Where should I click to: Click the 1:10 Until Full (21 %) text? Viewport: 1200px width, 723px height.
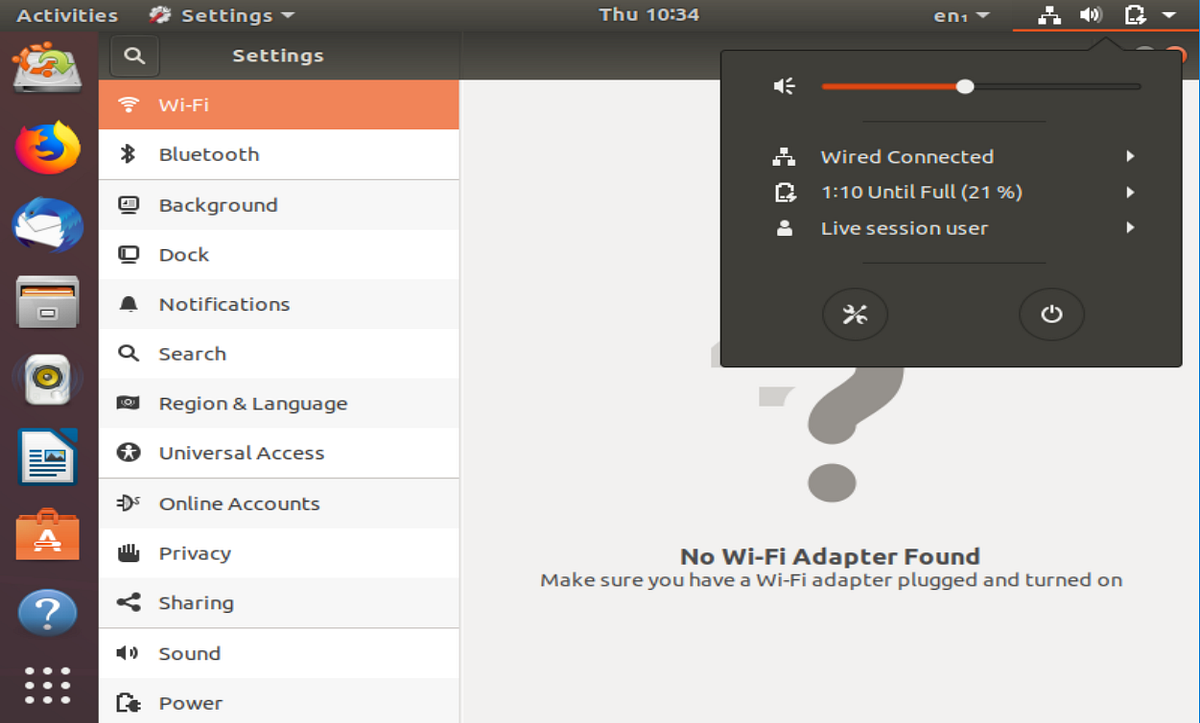tap(921, 192)
